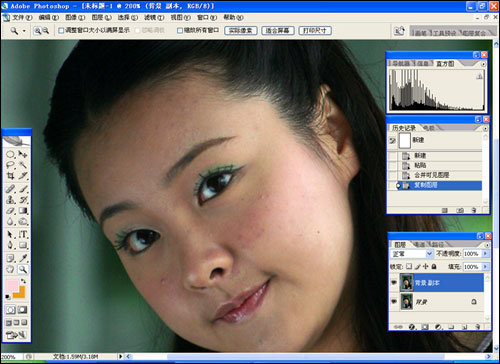Select the Eyedropper tool
The image size is (500, 364).
point(23,258)
